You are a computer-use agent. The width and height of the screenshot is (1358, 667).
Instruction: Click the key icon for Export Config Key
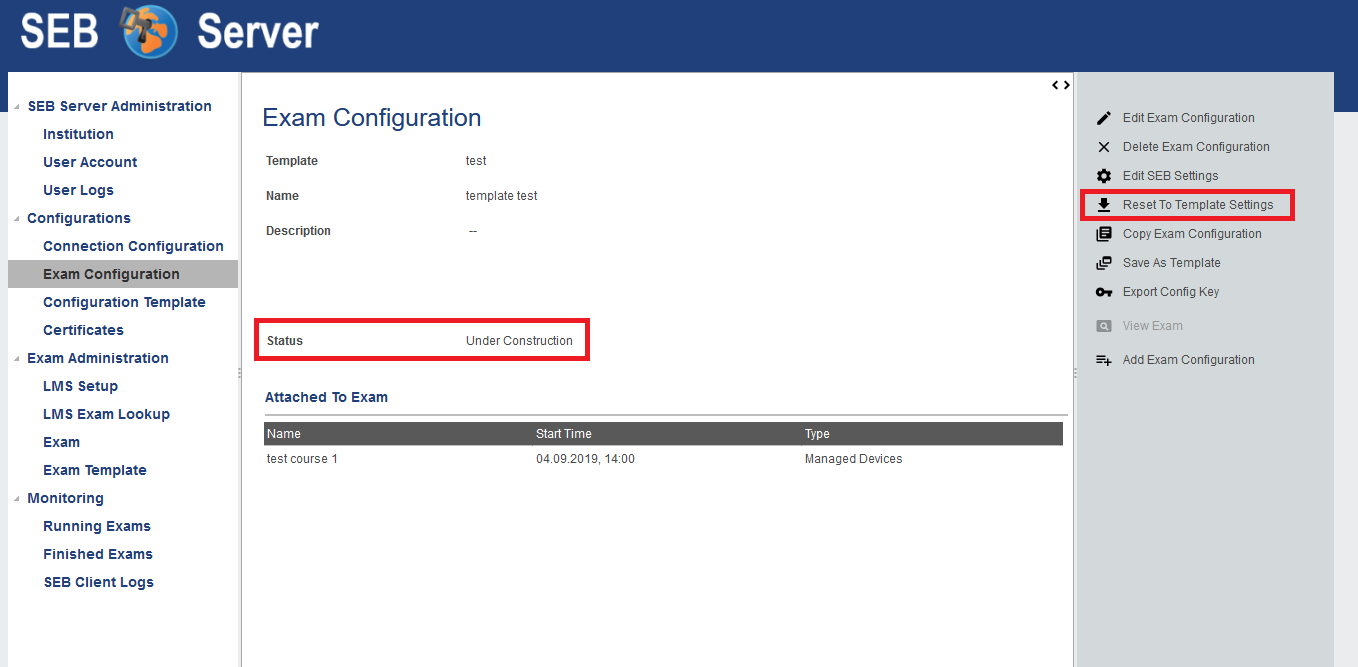[1104, 292]
